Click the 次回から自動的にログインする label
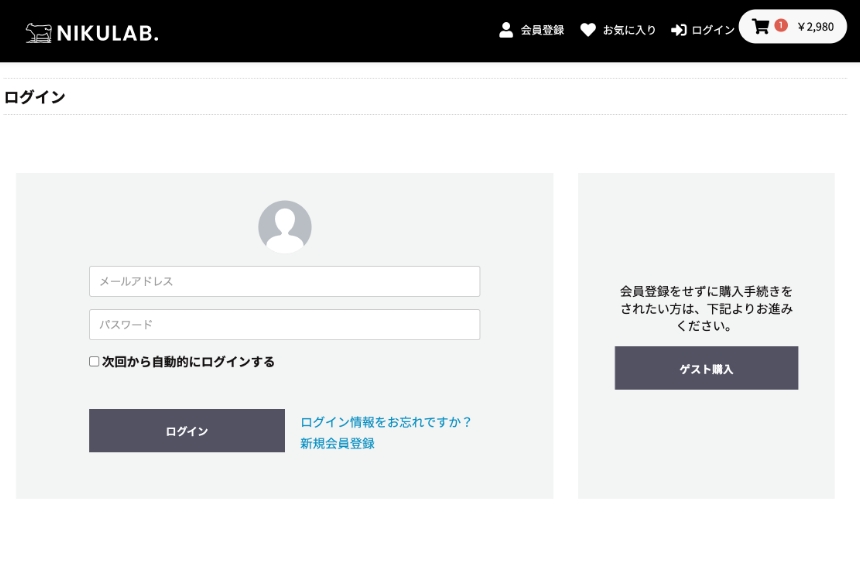860x573 pixels. tap(188, 362)
